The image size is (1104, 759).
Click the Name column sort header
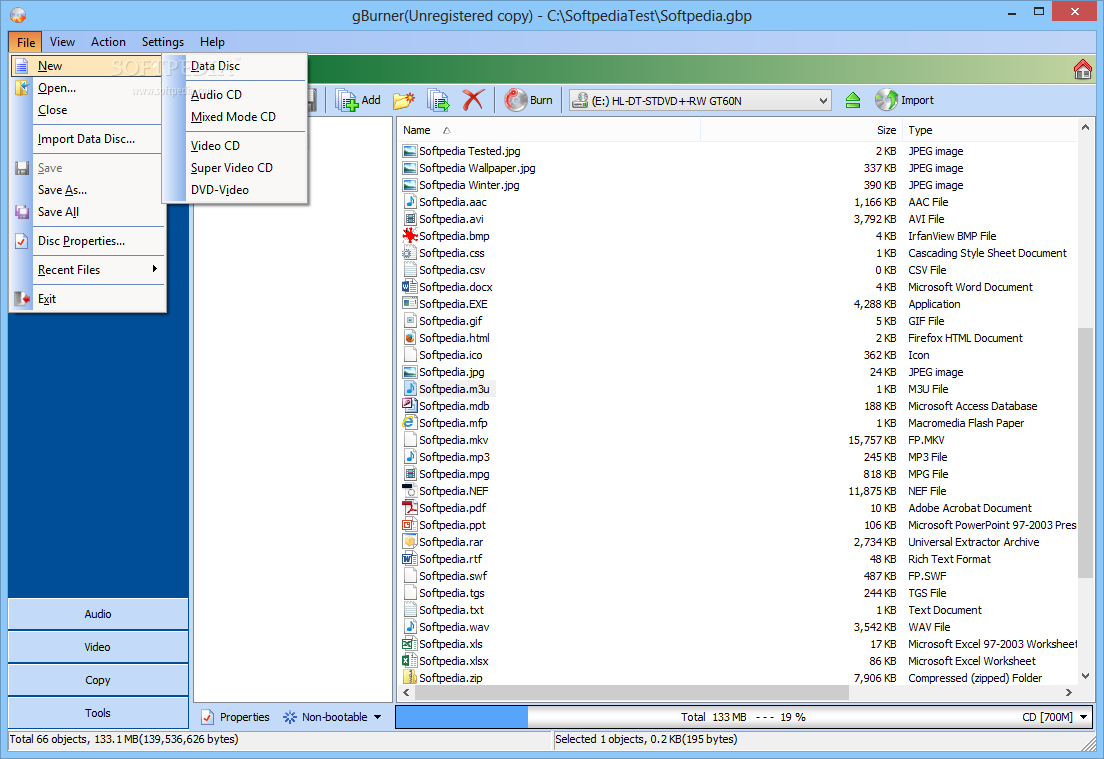tap(548, 130)
